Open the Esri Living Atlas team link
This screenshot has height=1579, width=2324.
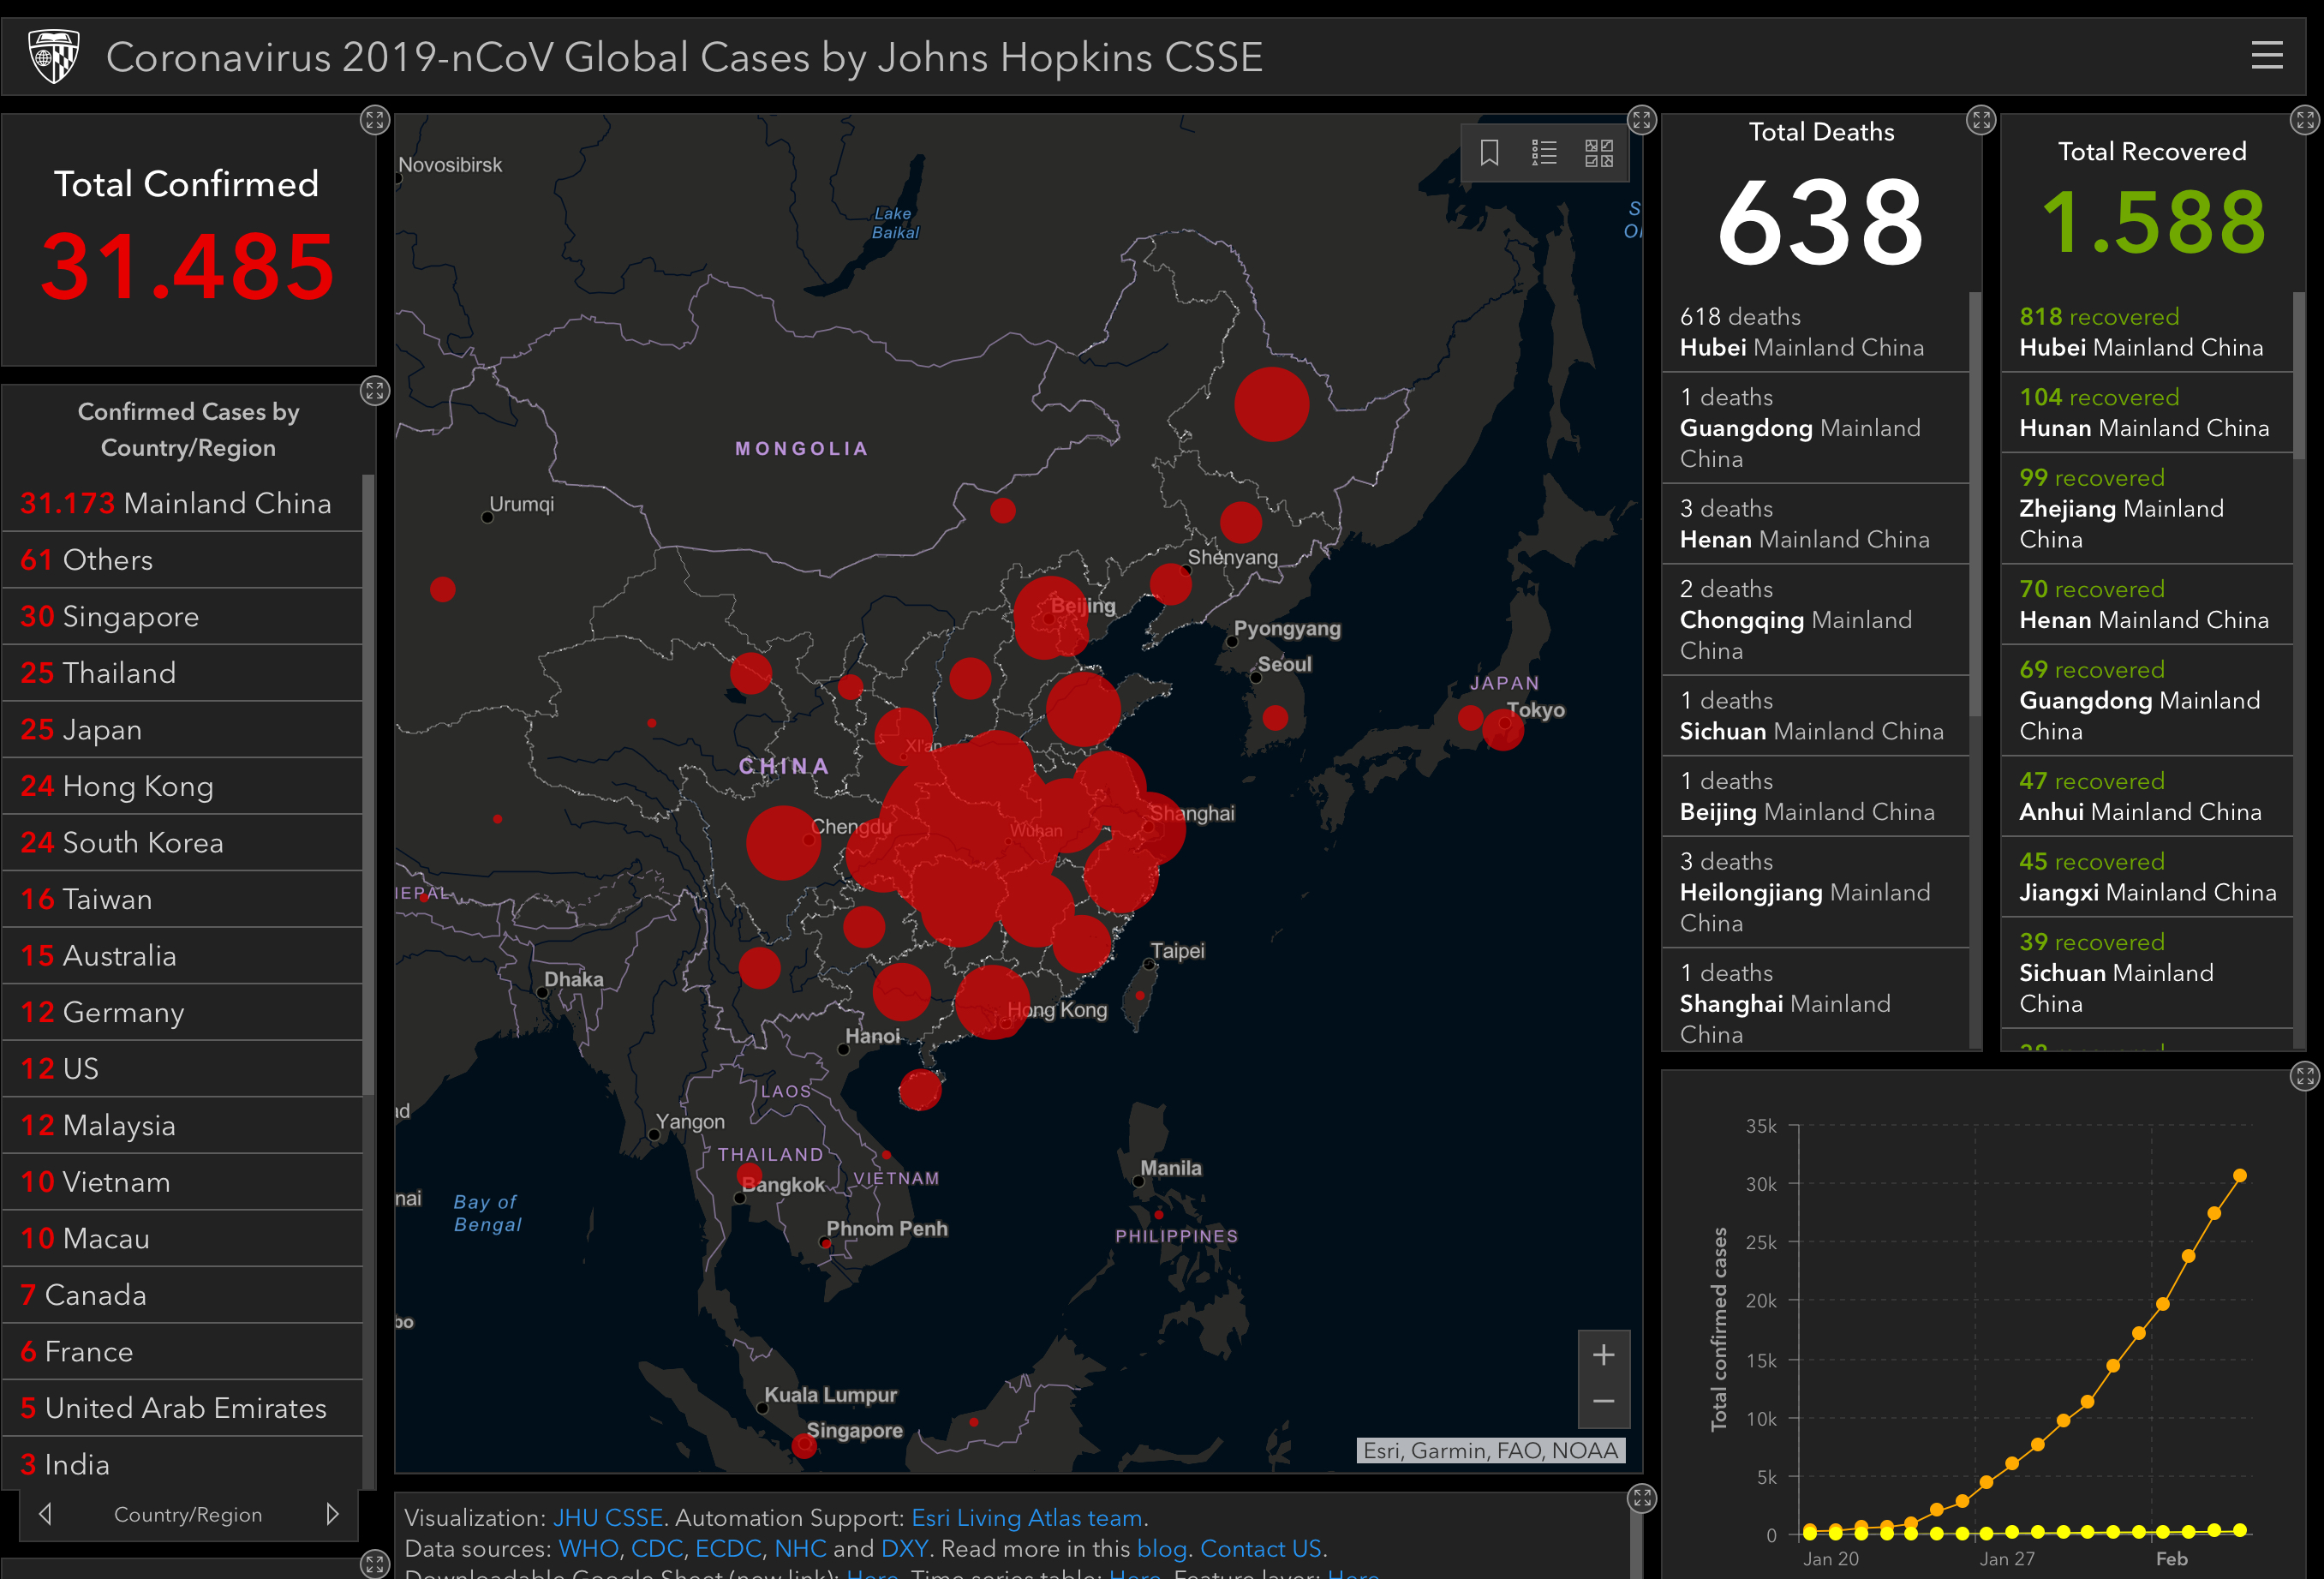(x=1026, y=1517)
